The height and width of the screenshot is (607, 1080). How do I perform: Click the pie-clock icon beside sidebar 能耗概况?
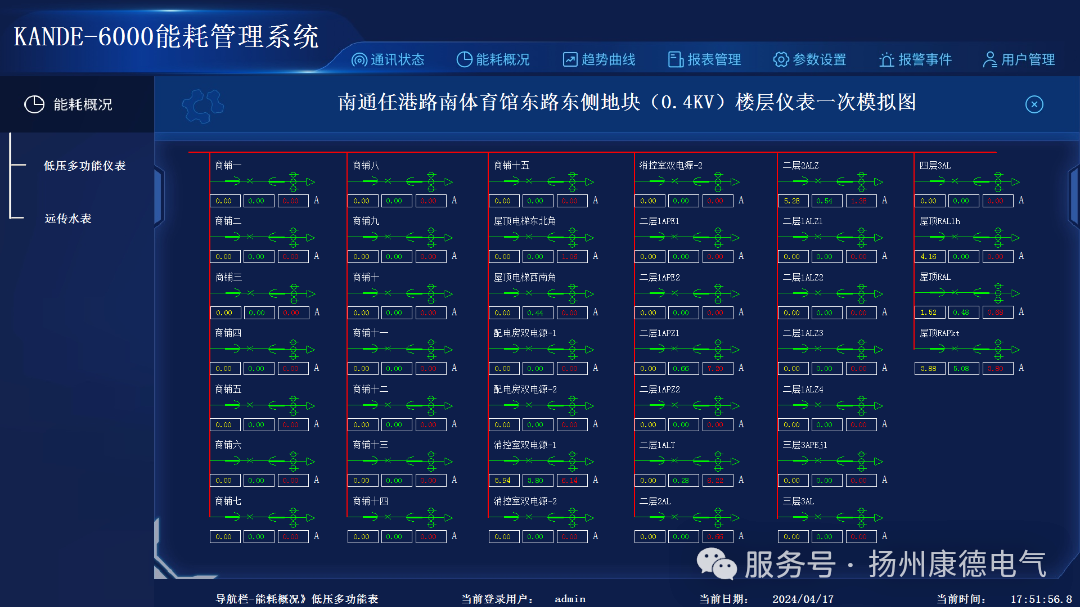tap(34, 104)
